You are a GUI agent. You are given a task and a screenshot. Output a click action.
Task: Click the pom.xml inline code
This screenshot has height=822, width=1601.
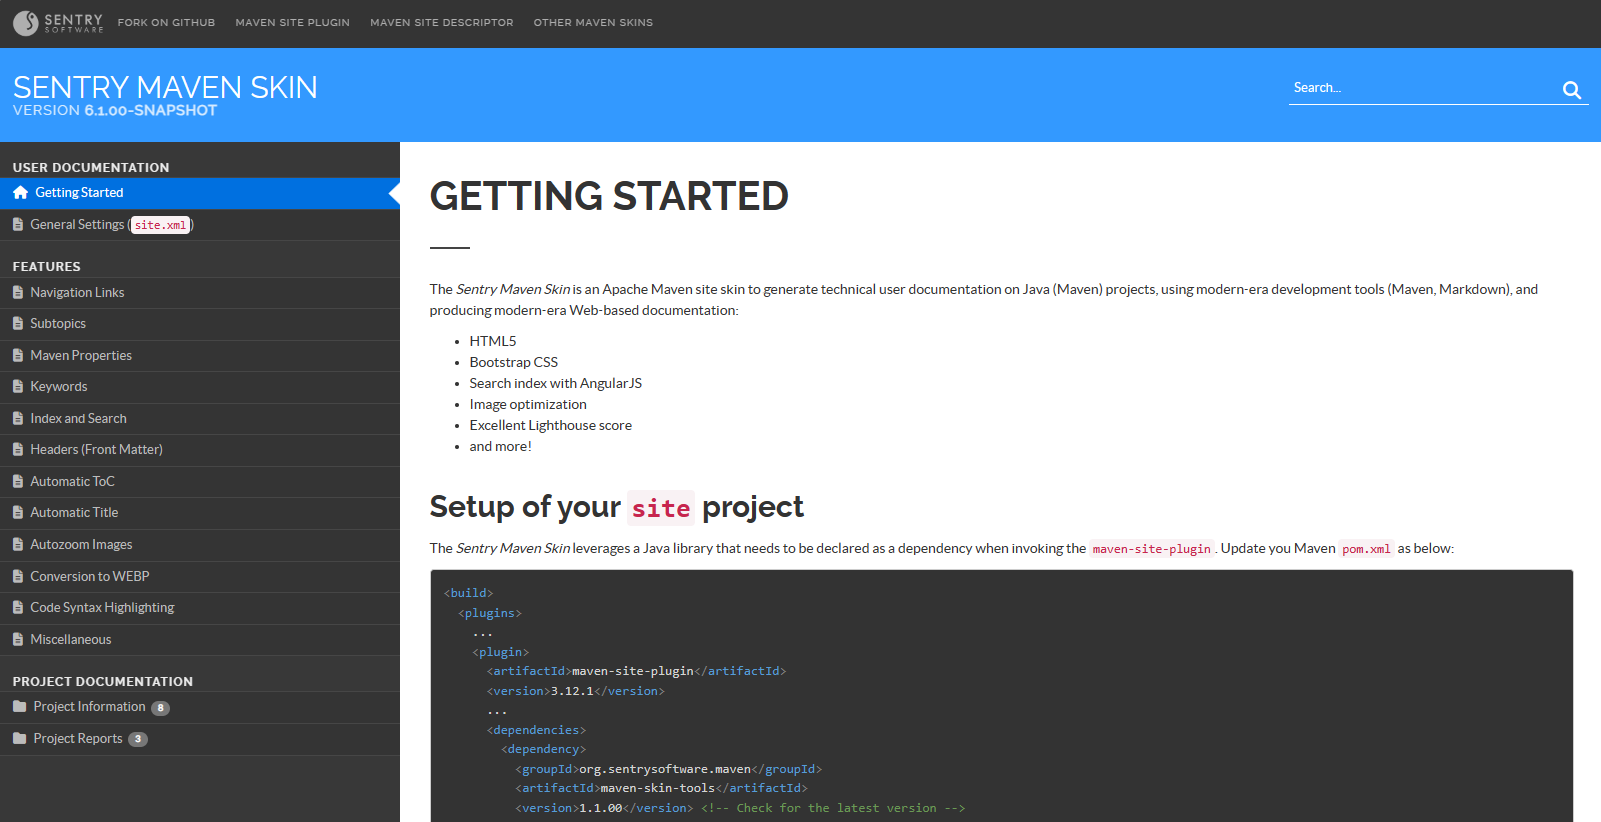pos(1366,549)
